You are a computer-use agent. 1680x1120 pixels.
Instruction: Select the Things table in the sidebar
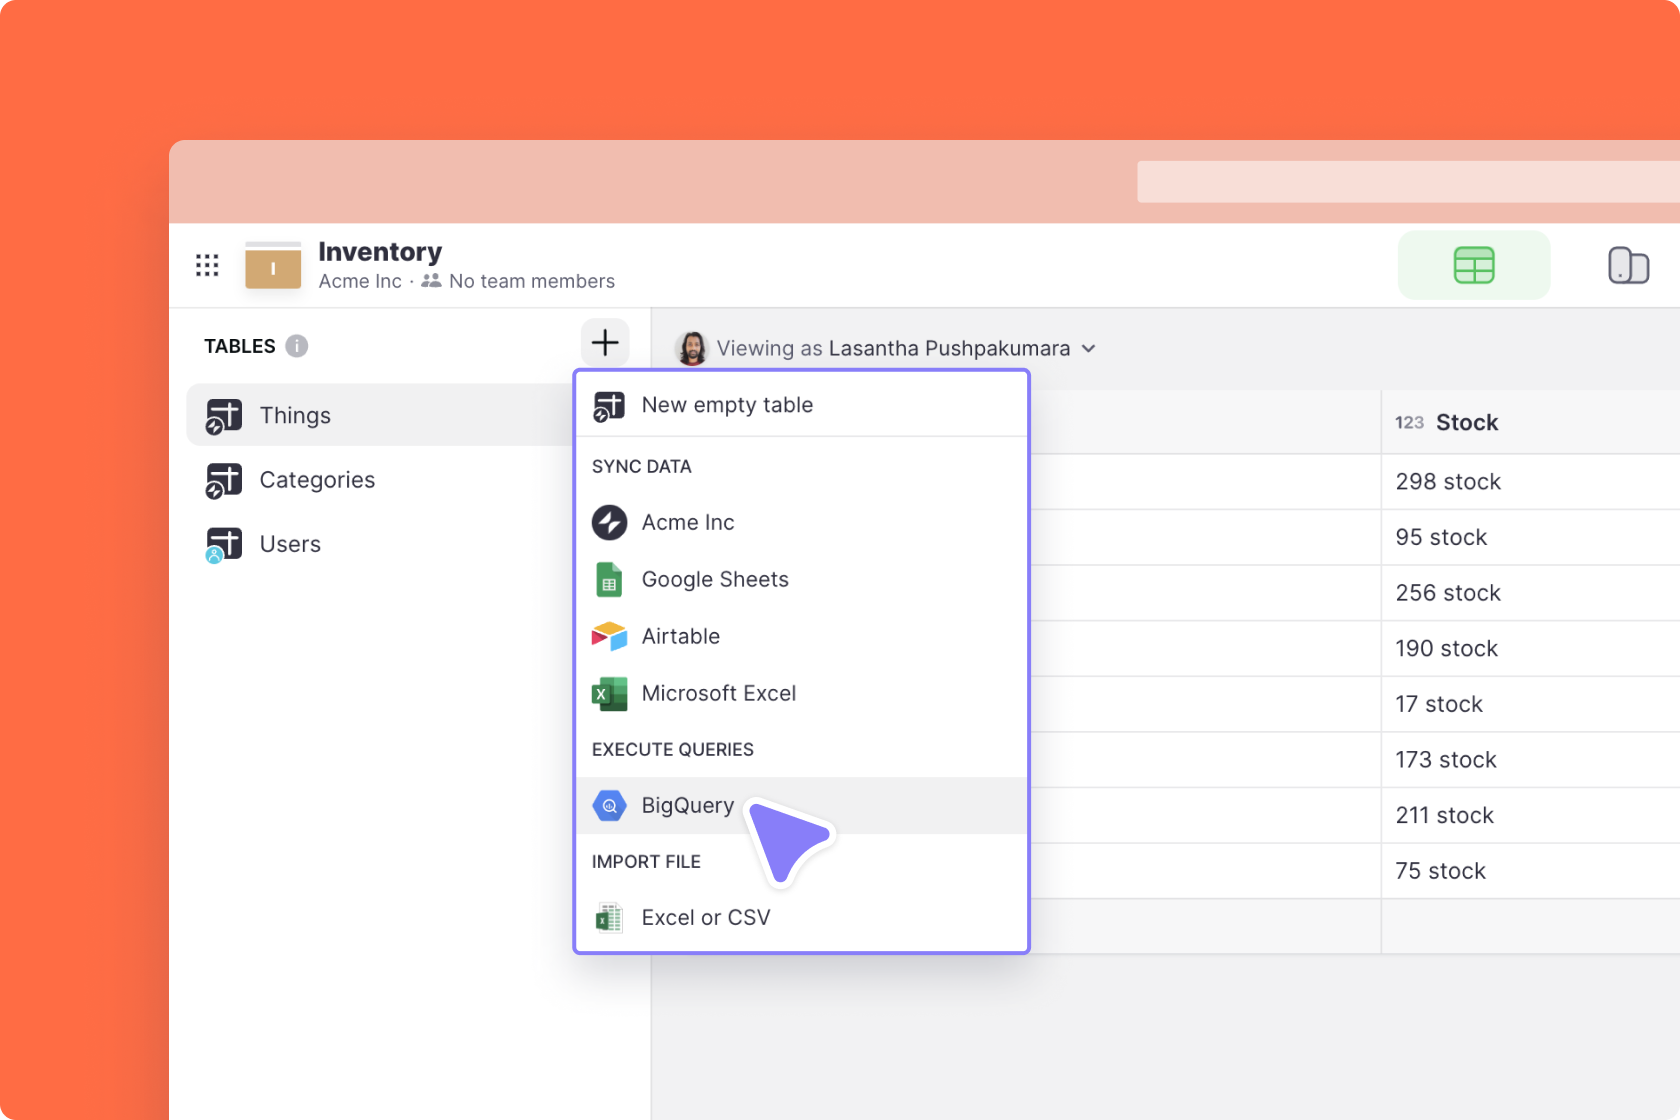coord(294,414)
